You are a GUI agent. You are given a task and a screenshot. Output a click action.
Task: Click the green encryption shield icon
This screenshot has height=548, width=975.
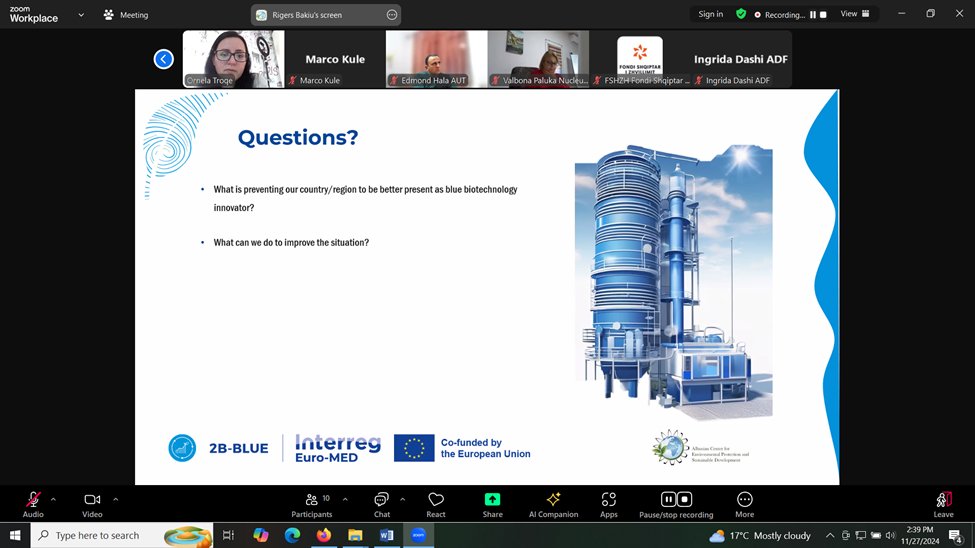(x=741, y=14)
